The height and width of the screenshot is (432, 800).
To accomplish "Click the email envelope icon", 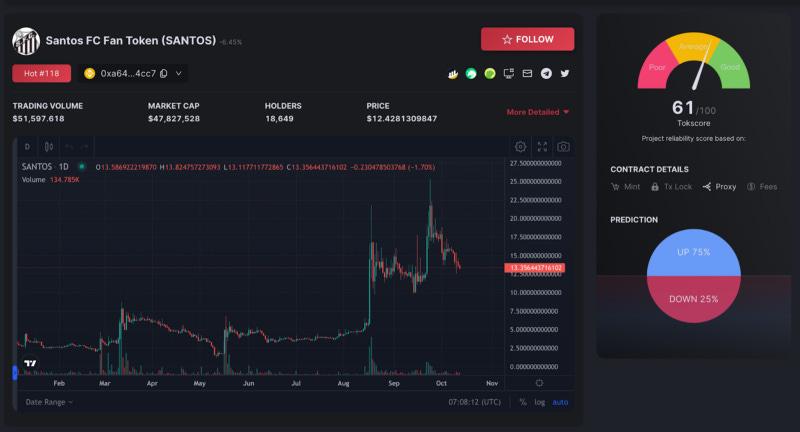I will pyautogui.click(x=527, y=73).
